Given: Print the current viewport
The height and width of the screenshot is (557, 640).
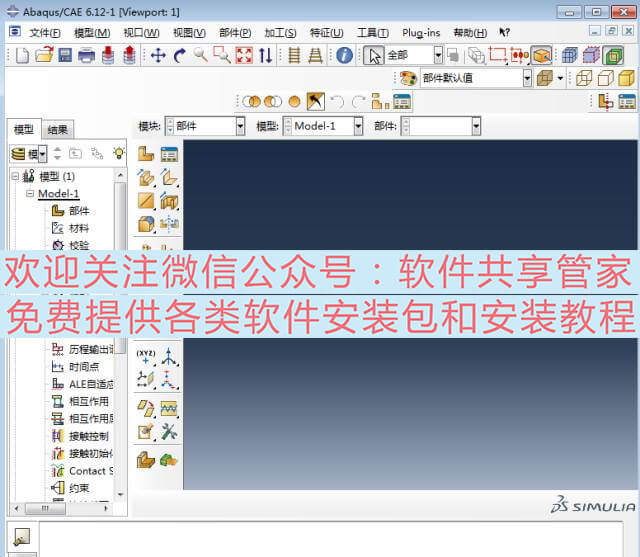Looking at the screenshot, I should click(x=86, y=55).
